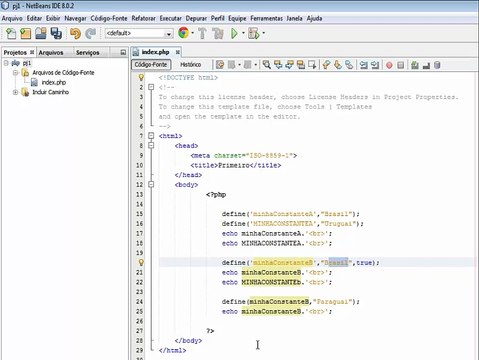Open the <default> configuration dropdown
The image size is (479, 360).
(139, 33)
